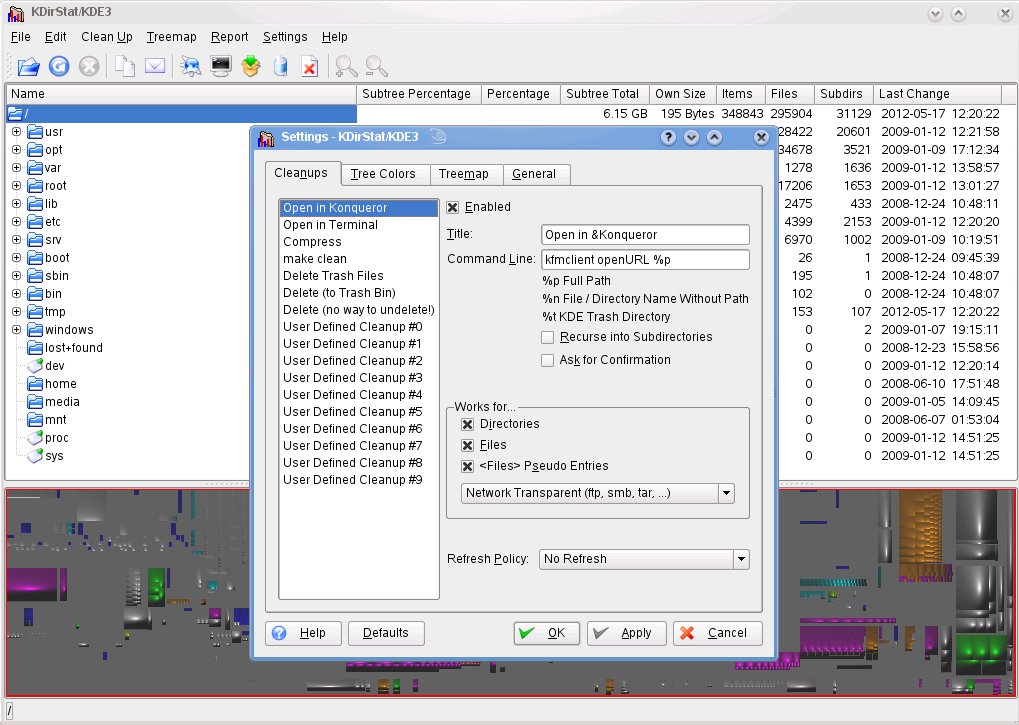Check the Ask for Confirmation box
1019x725 pixels.
click(x=547, y=360)
